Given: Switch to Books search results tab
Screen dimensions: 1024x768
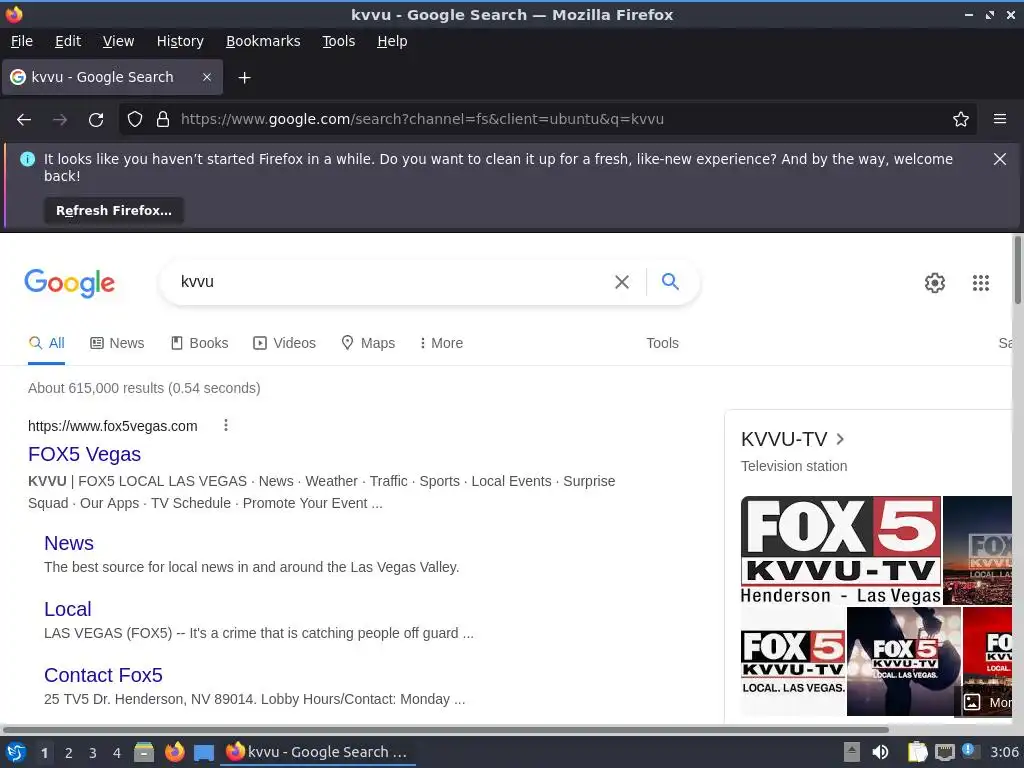Looking at the screenshot, I should tap(199, 343).
